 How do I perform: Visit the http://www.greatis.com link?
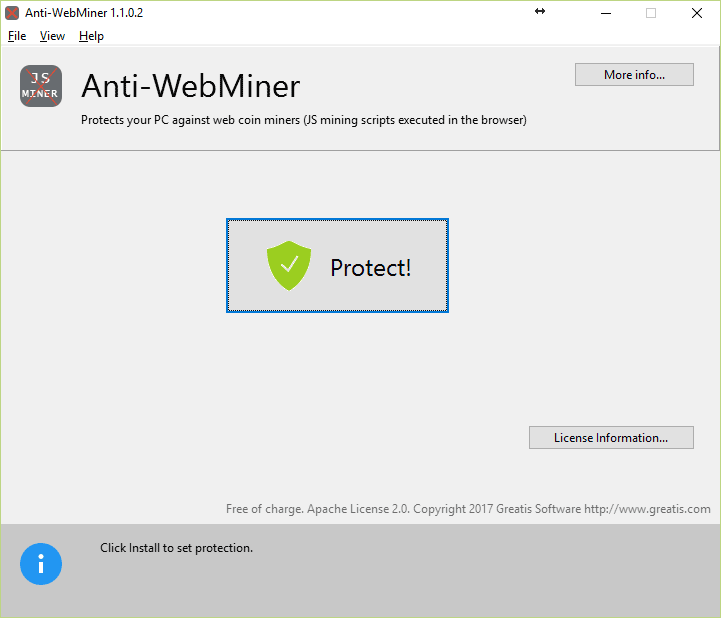pos(647,509)
